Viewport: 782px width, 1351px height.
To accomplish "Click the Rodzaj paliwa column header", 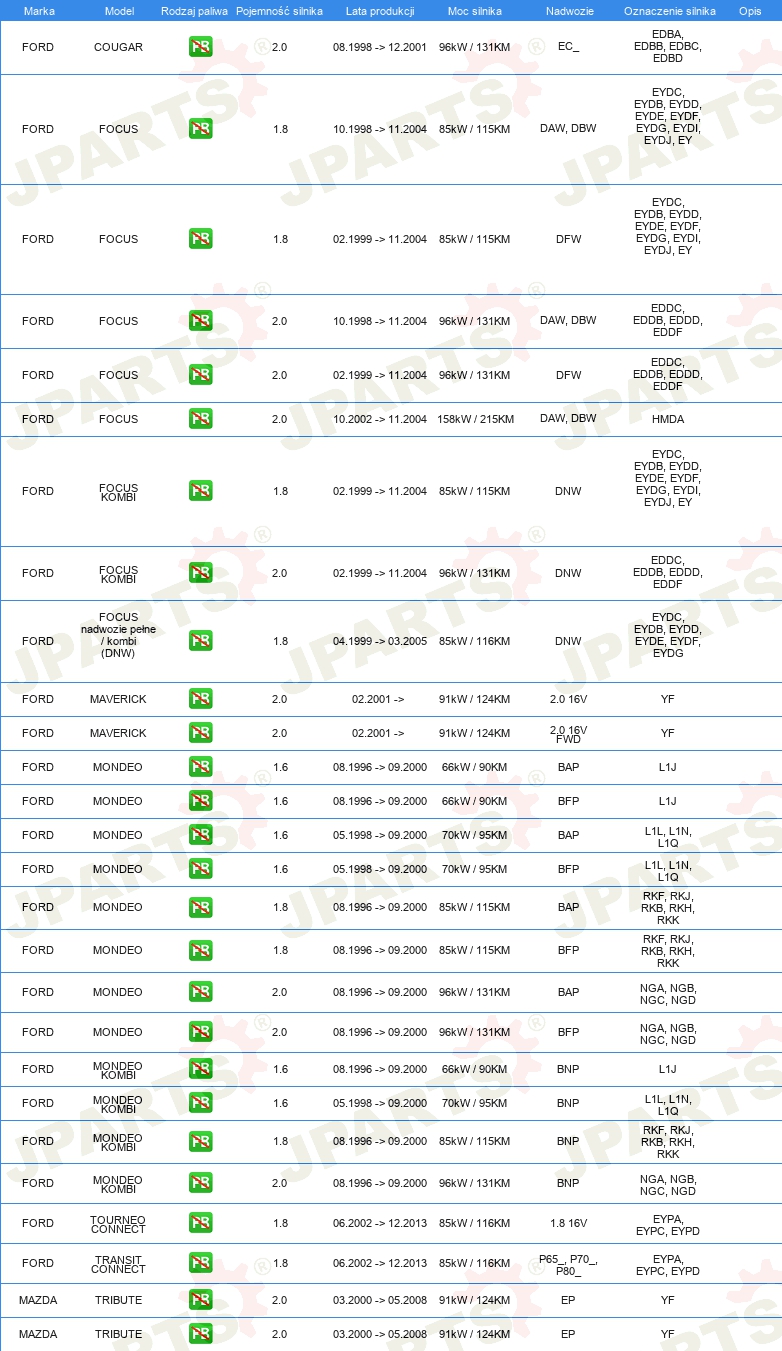I will pyautogui.click(x=194, y=10).
